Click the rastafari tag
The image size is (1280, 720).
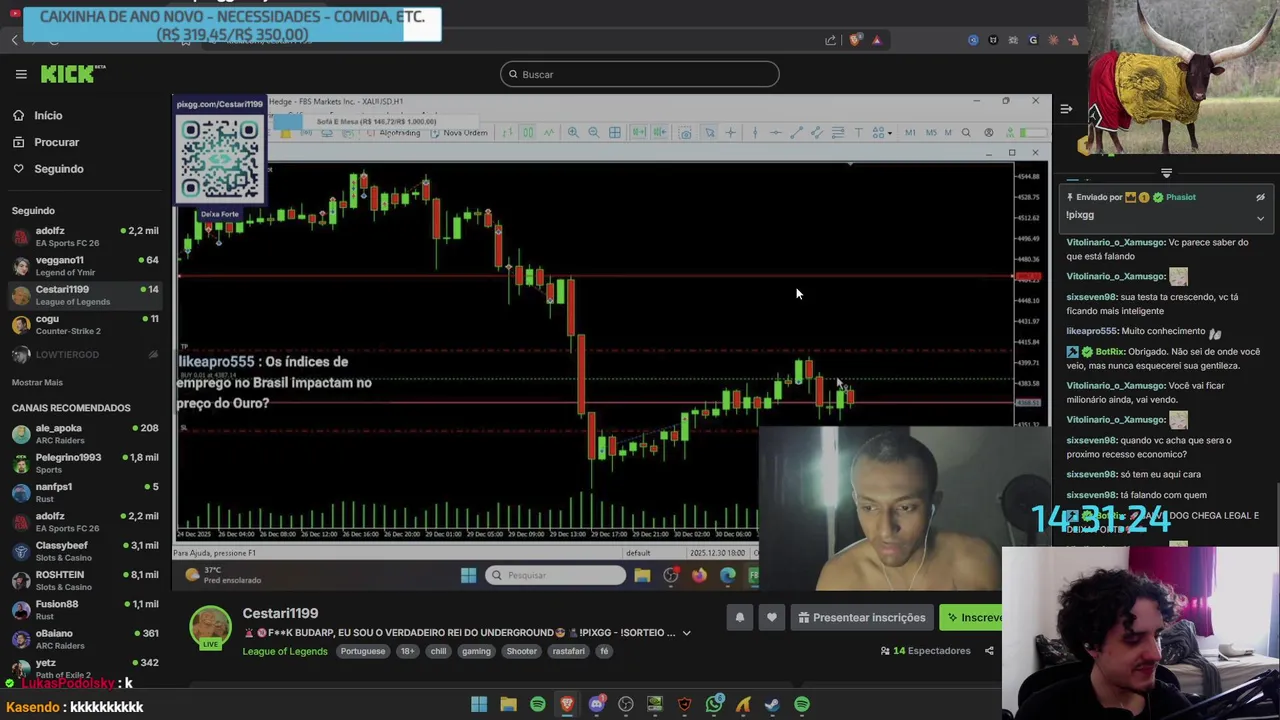[568, 651]
